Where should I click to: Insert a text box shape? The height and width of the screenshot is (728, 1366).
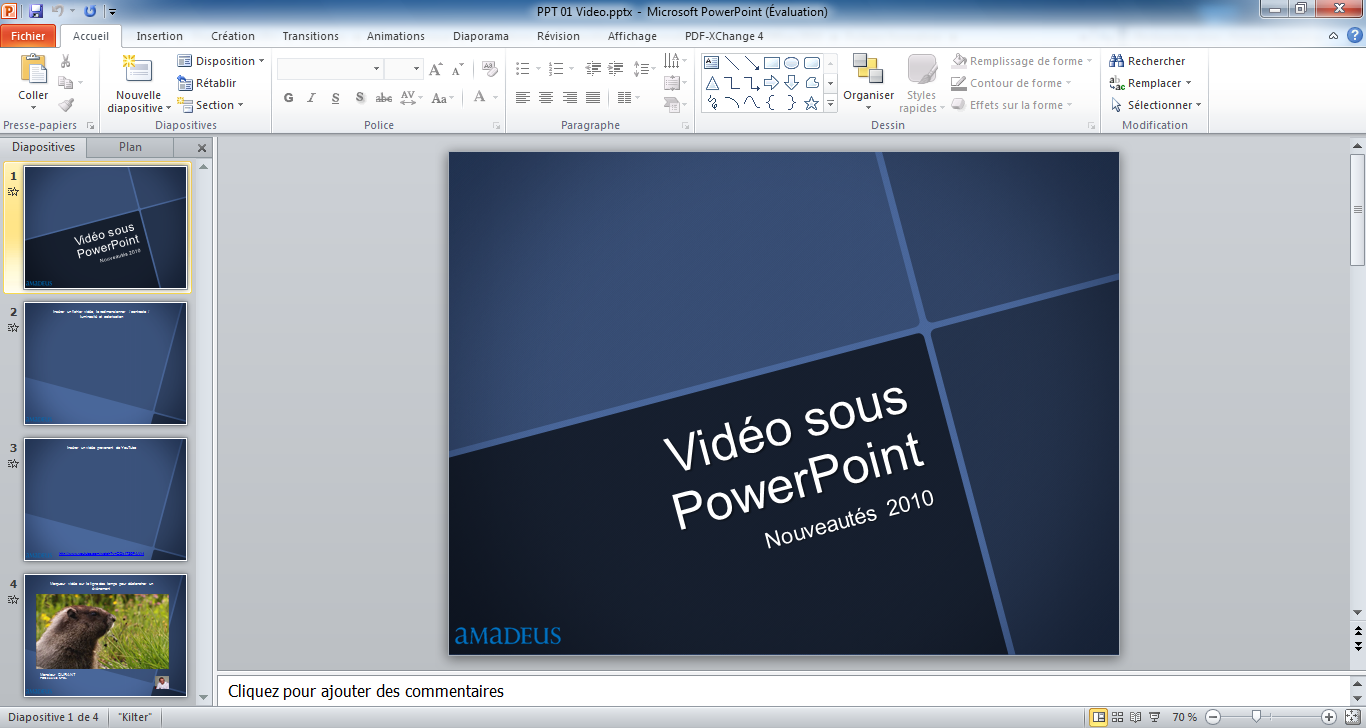click(712, 62)
